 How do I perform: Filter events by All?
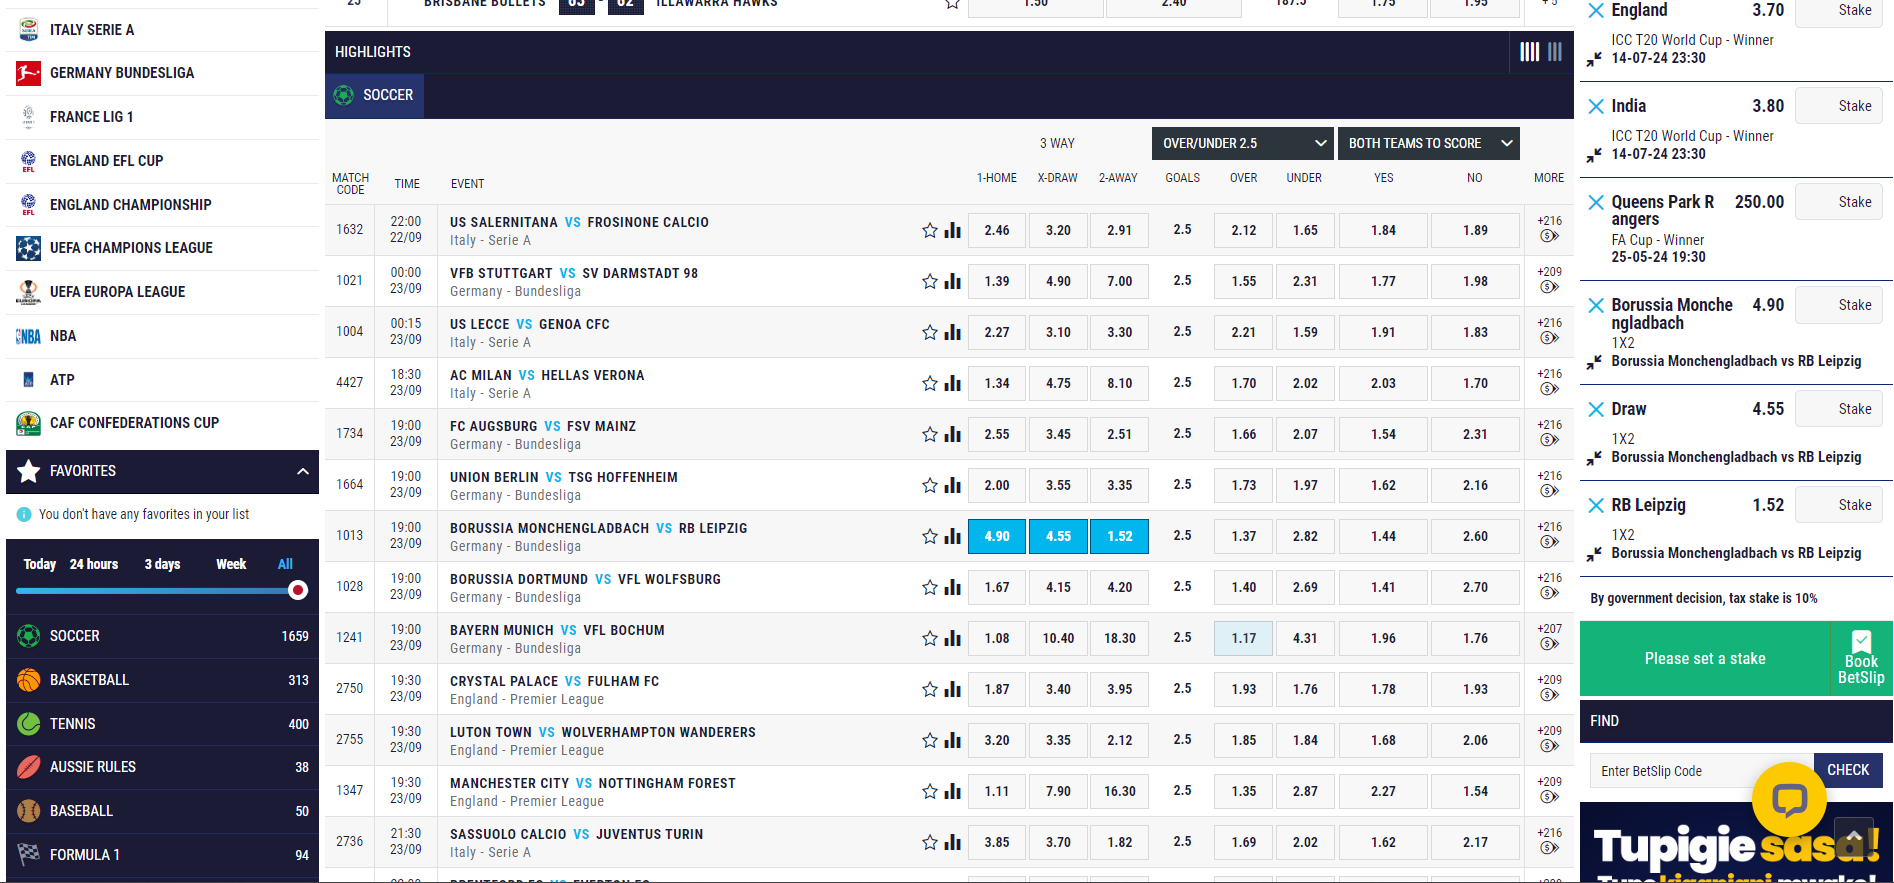click(285, 564)
